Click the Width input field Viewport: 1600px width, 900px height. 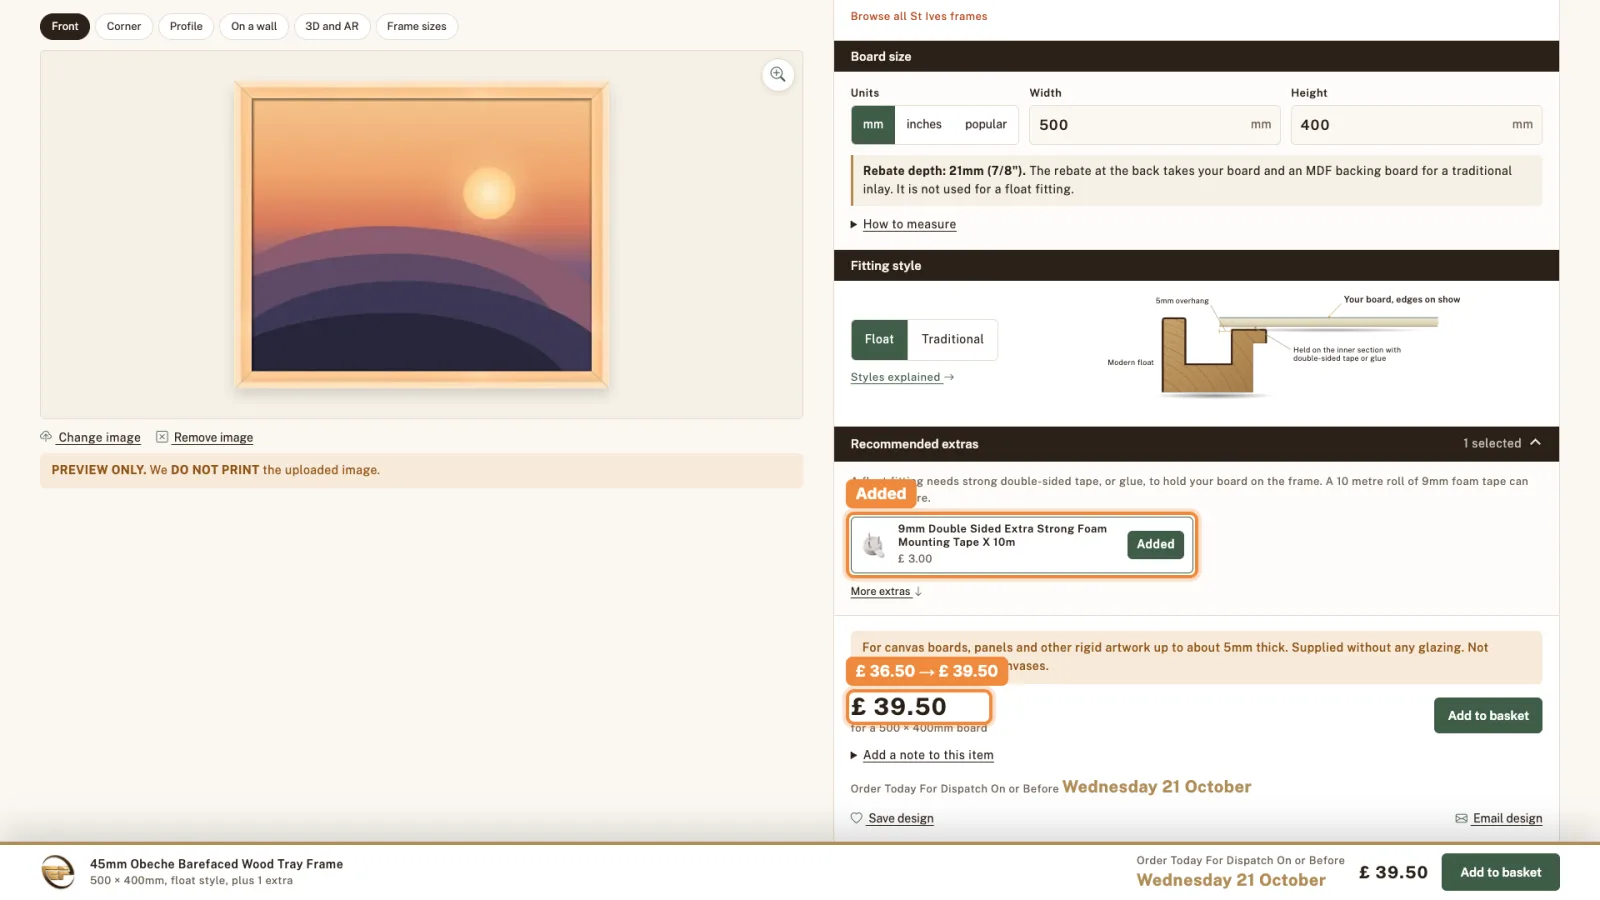click(x=1155, y=125)
